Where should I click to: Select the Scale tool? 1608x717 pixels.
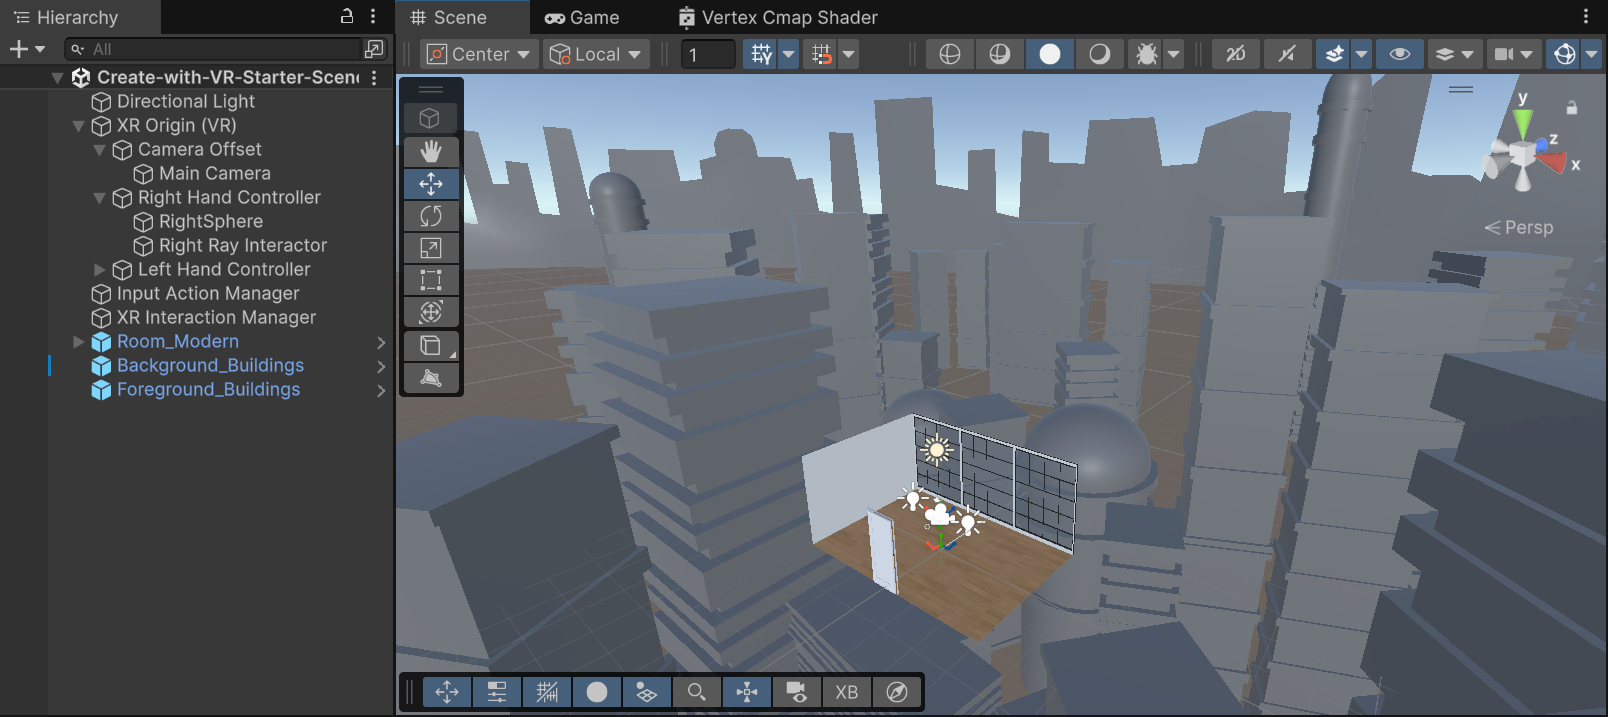431,248
